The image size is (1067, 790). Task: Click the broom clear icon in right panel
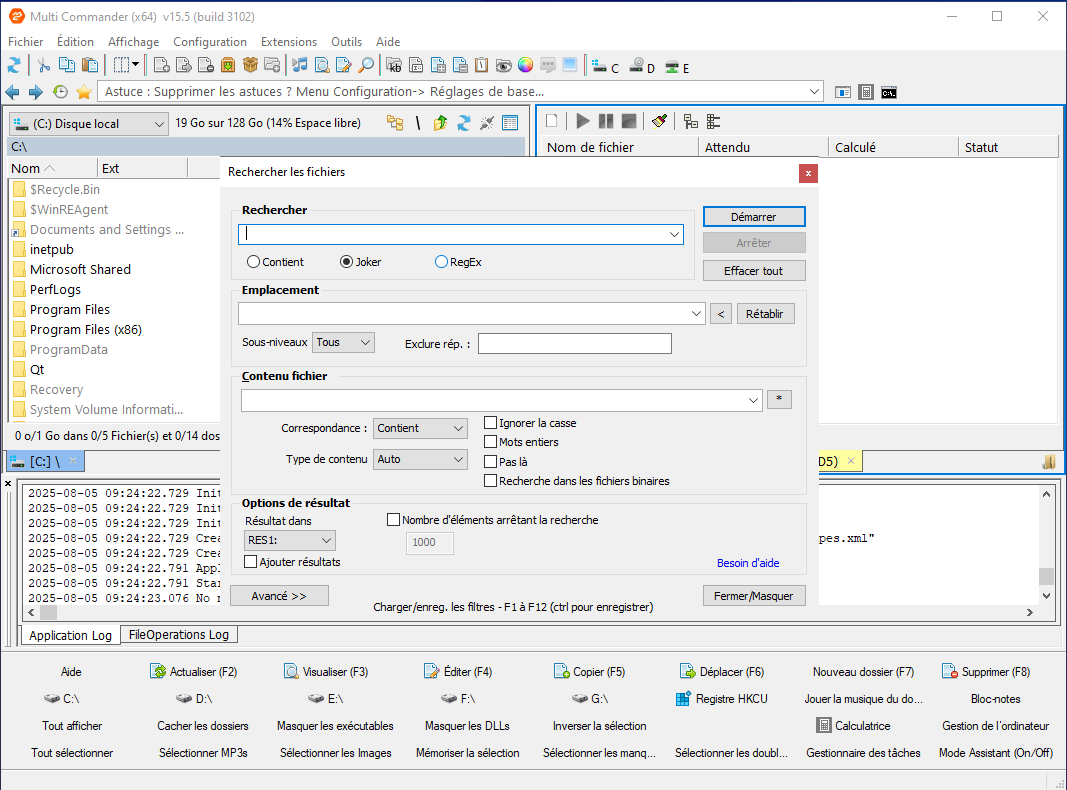pyautogui.click(x=659, y=121)
